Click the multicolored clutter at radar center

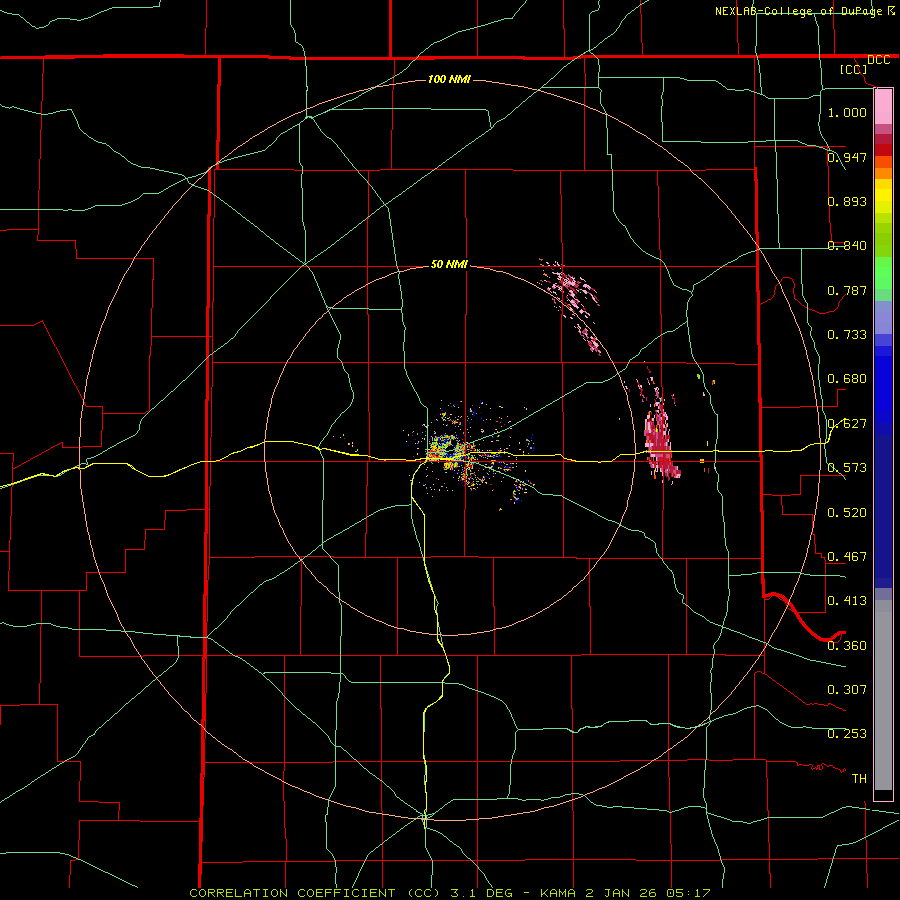451,451
